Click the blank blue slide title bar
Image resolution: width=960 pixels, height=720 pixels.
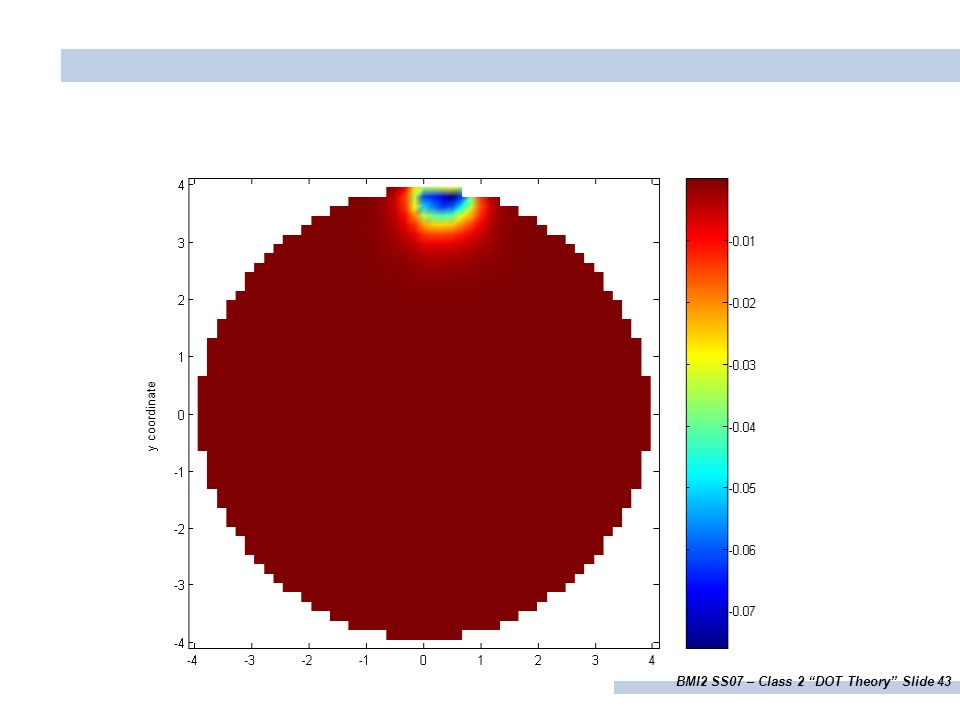[510, 66]
